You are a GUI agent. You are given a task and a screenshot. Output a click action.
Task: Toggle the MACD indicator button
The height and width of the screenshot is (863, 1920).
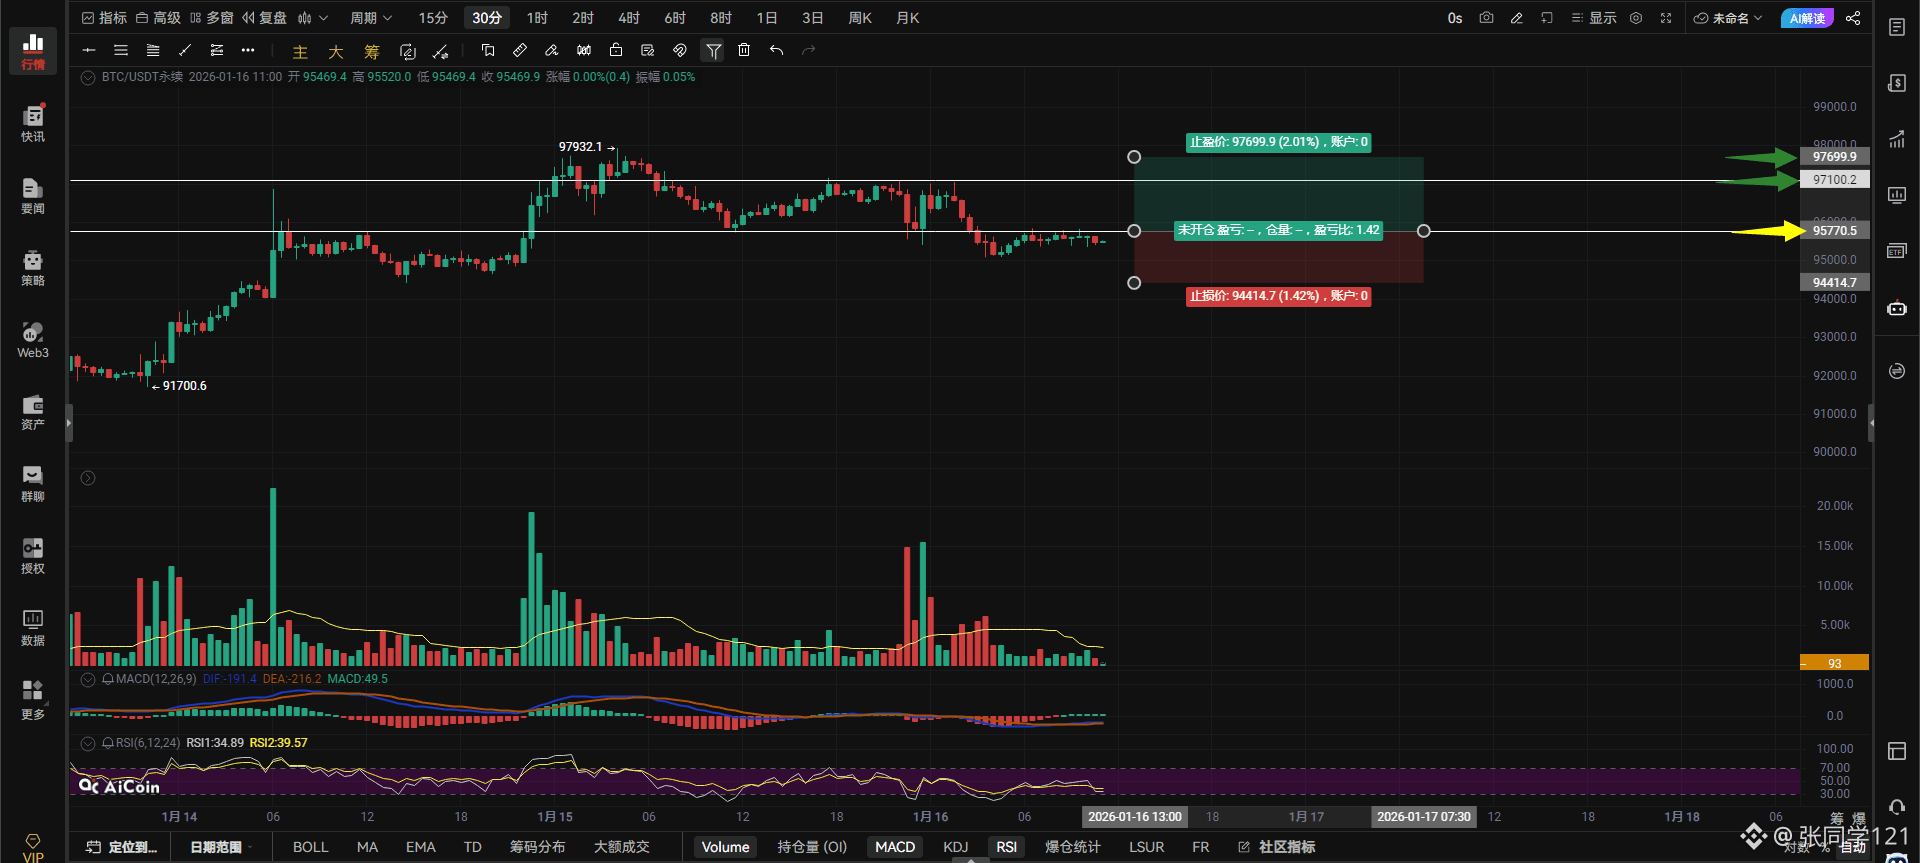(894, 847)
